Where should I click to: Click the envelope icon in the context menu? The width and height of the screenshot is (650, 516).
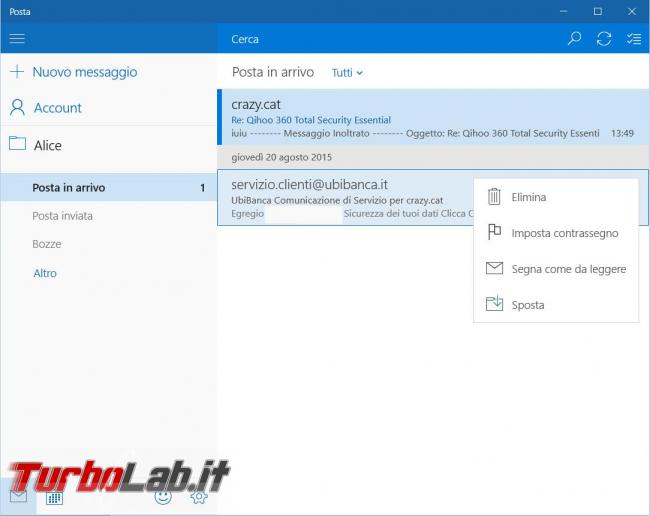pos(494,268)
